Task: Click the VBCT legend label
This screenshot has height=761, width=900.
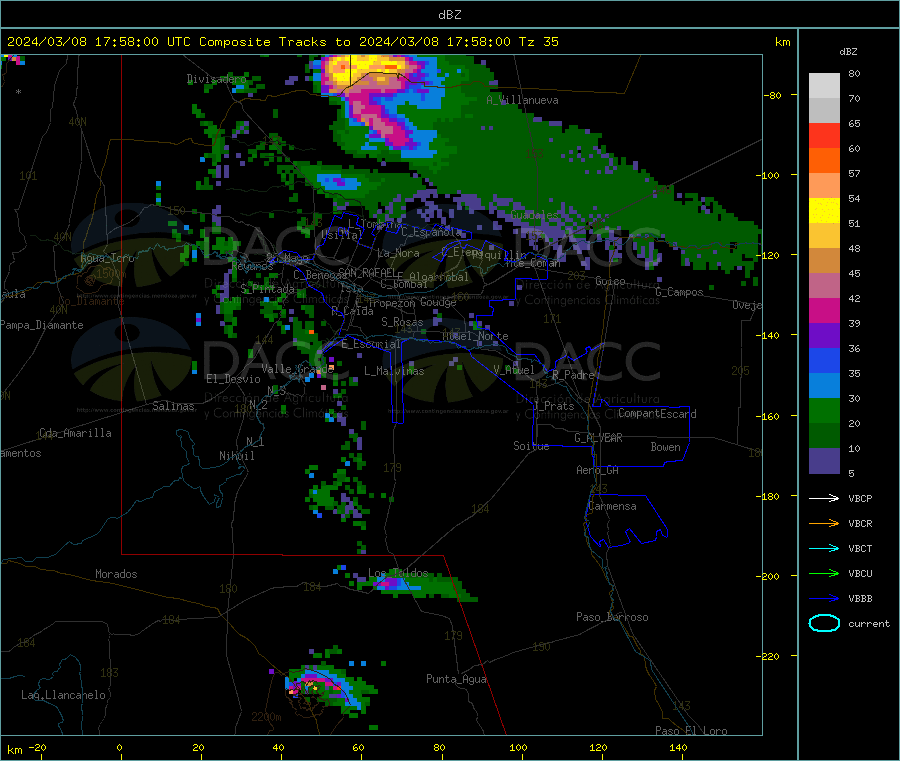Action: point(860,549)
